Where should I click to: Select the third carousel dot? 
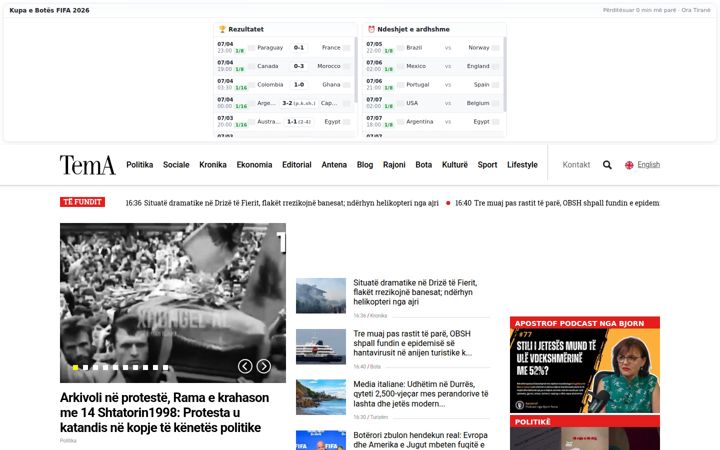[96, 367]
